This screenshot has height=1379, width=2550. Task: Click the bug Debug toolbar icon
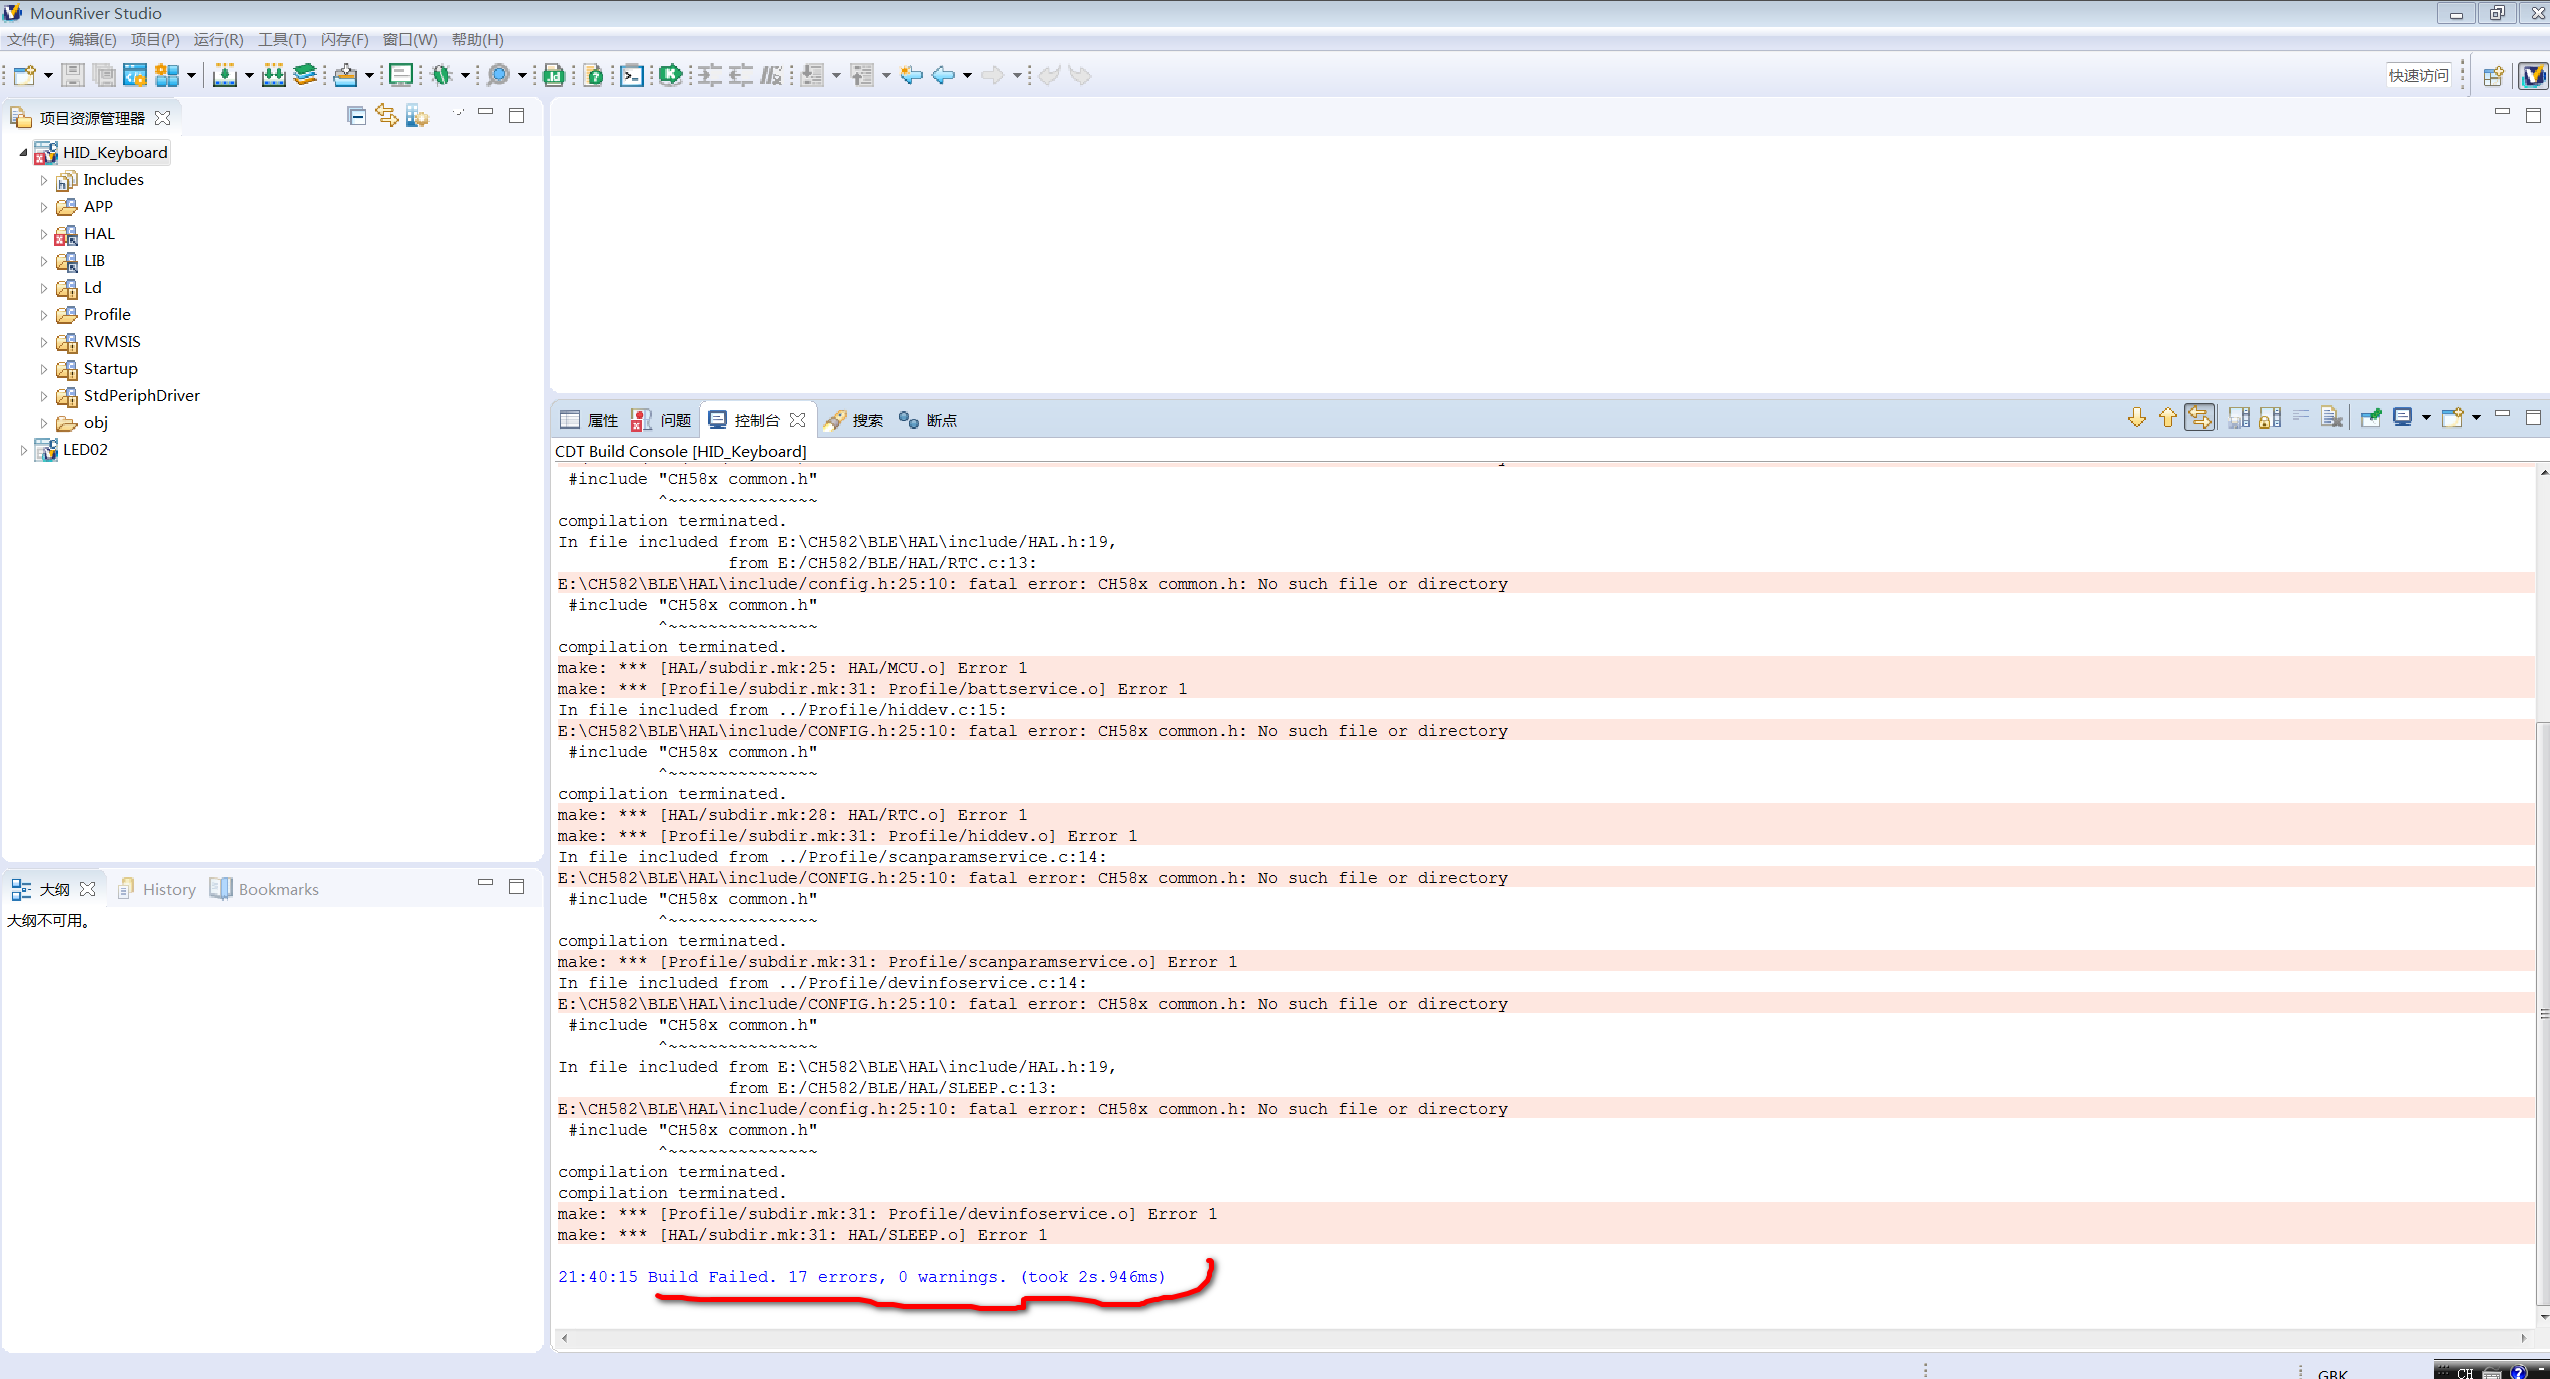(x=442, y=75)
